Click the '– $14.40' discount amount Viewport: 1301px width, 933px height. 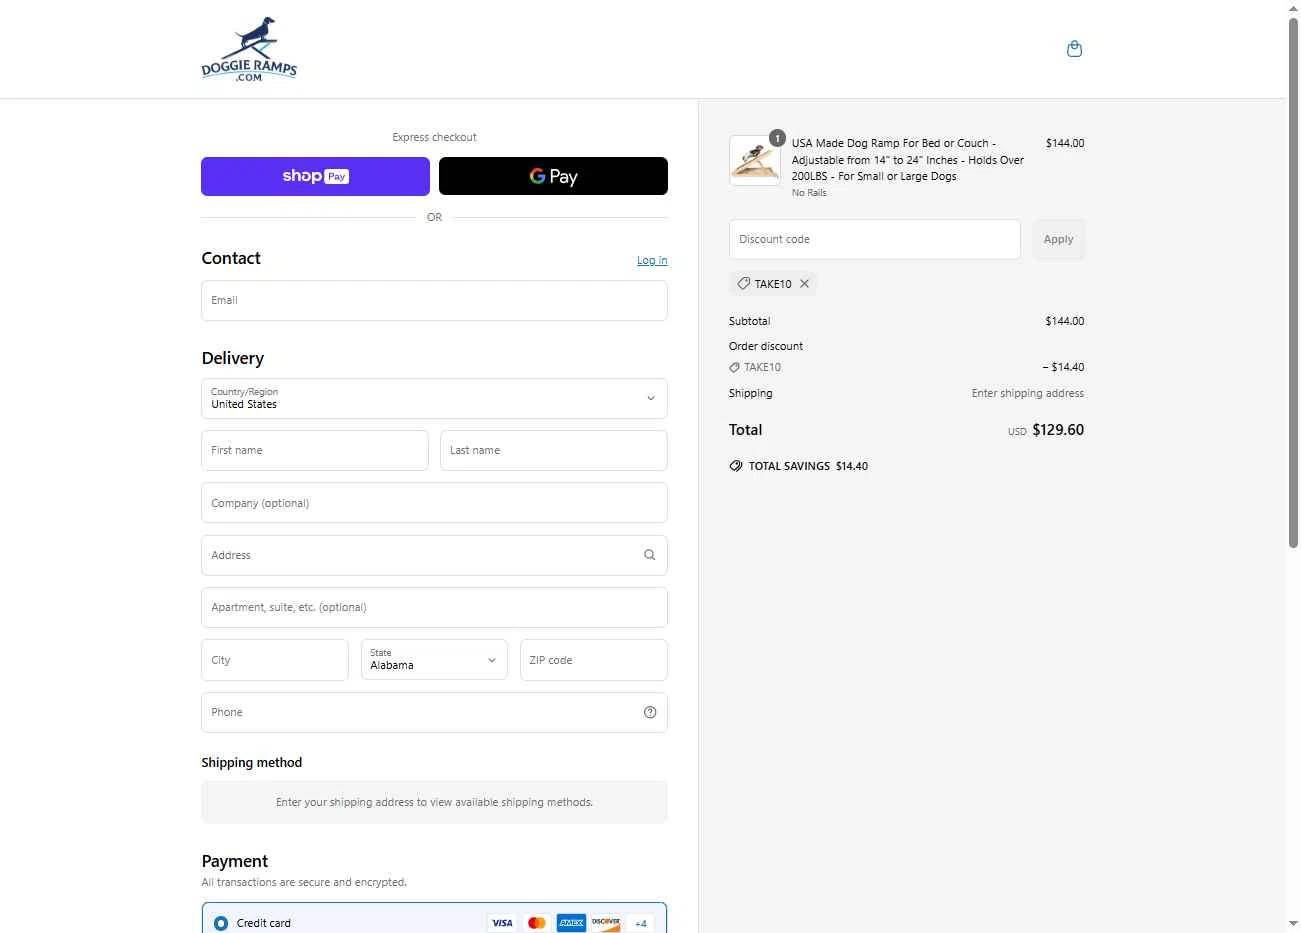pos(1063,367)
